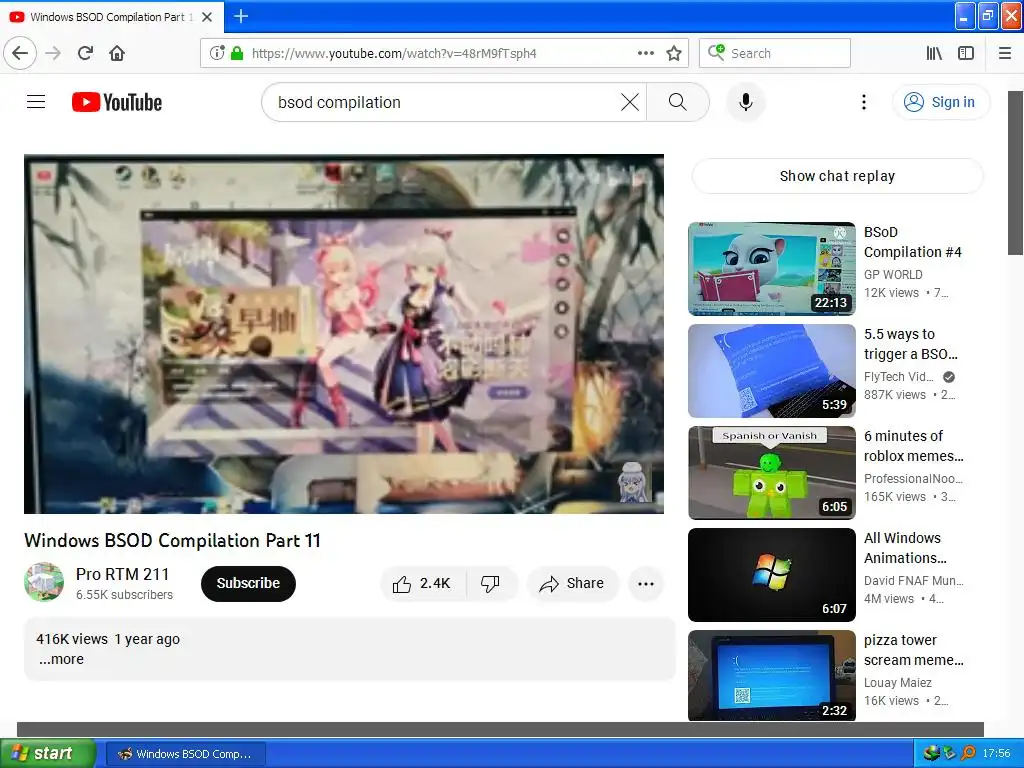Open the pizza tower scream meme thumbnail
Screen dimensions: 1024x768
pos(771,675)
